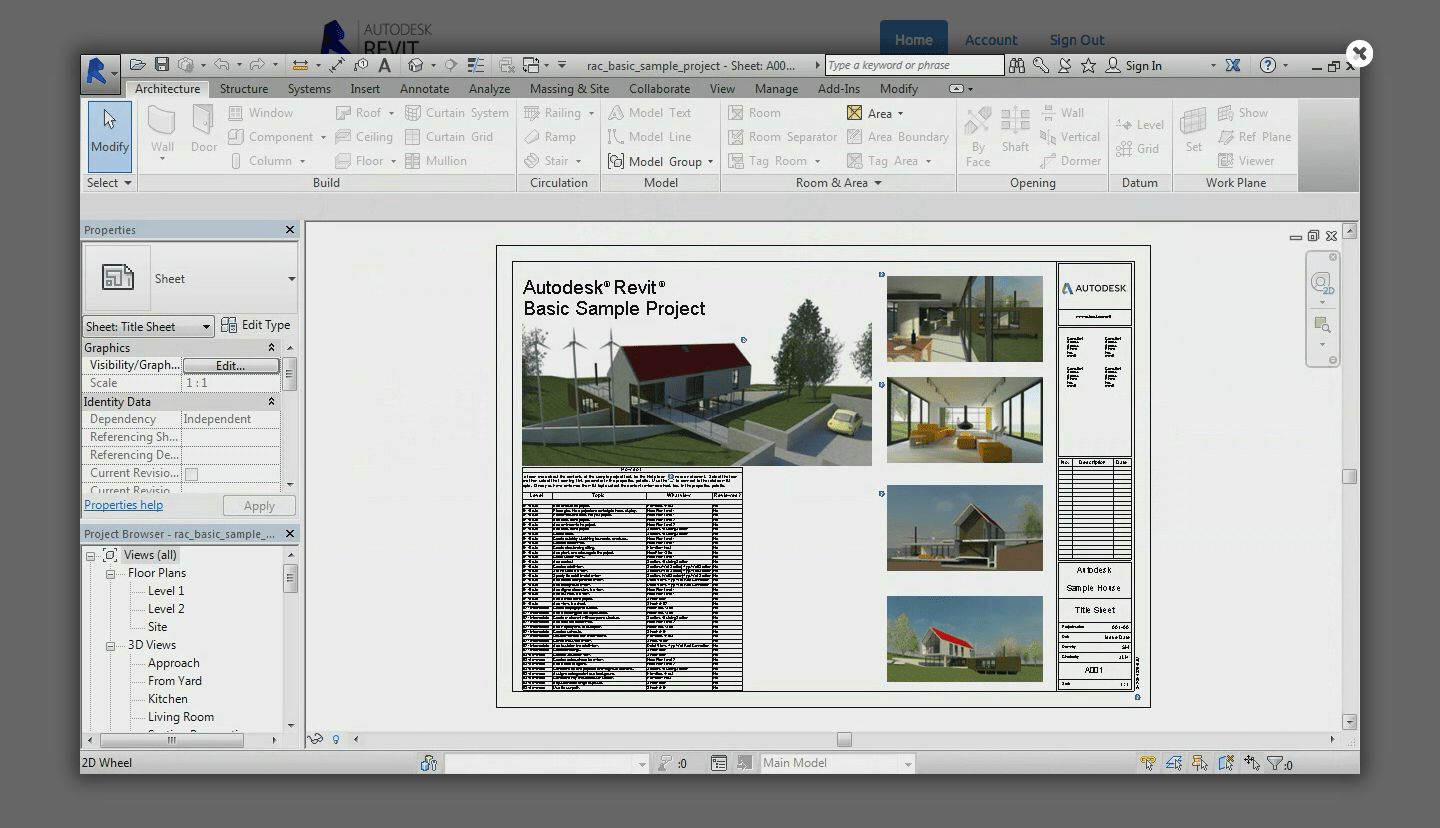Switch to the Structure ribbon tab
Image resolution: width=1440 pixels, height=828 pixels.
pos(244,89)
